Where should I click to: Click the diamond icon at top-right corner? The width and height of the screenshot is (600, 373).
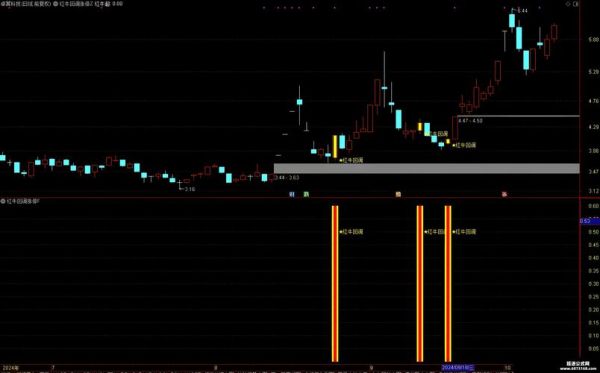coord(568,4)
